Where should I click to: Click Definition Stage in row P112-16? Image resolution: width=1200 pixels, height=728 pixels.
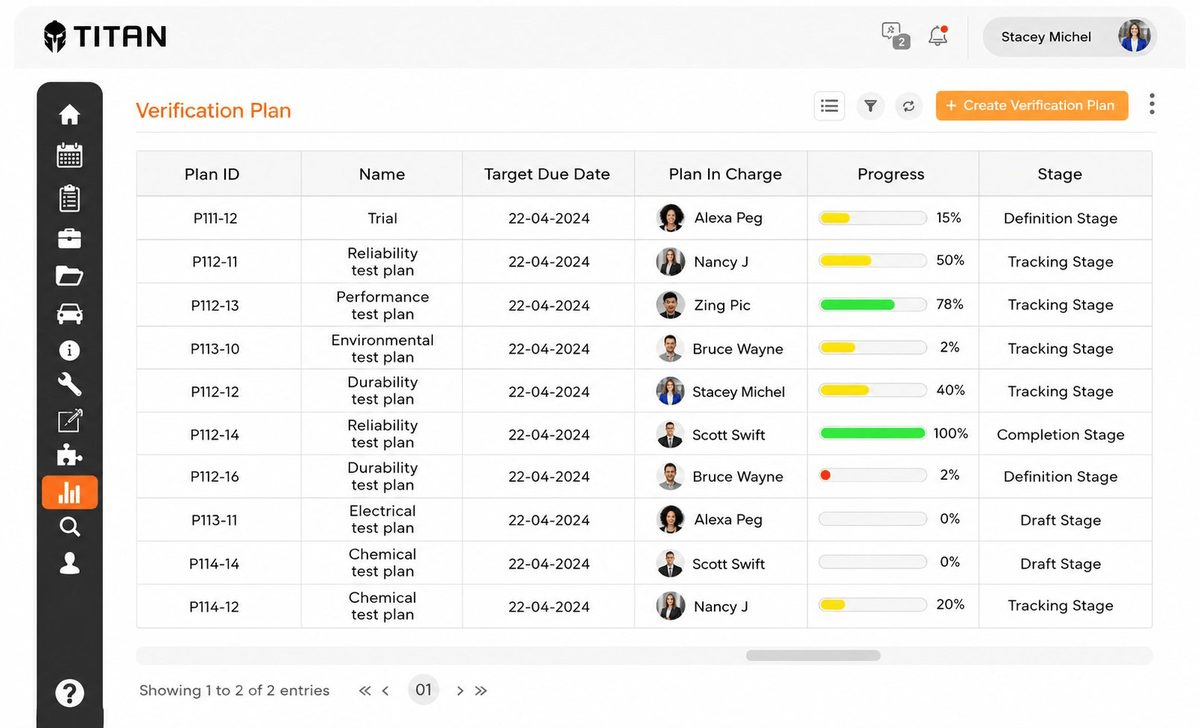tap(1060, 477)
